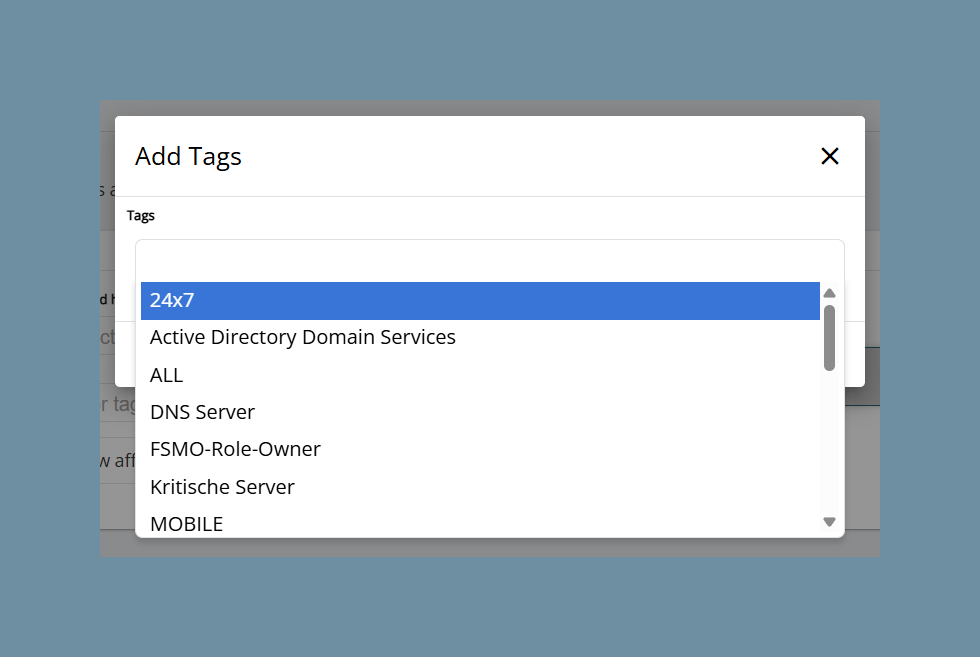Choose the FSMO-Role-Owner tag

coord(480,449)
